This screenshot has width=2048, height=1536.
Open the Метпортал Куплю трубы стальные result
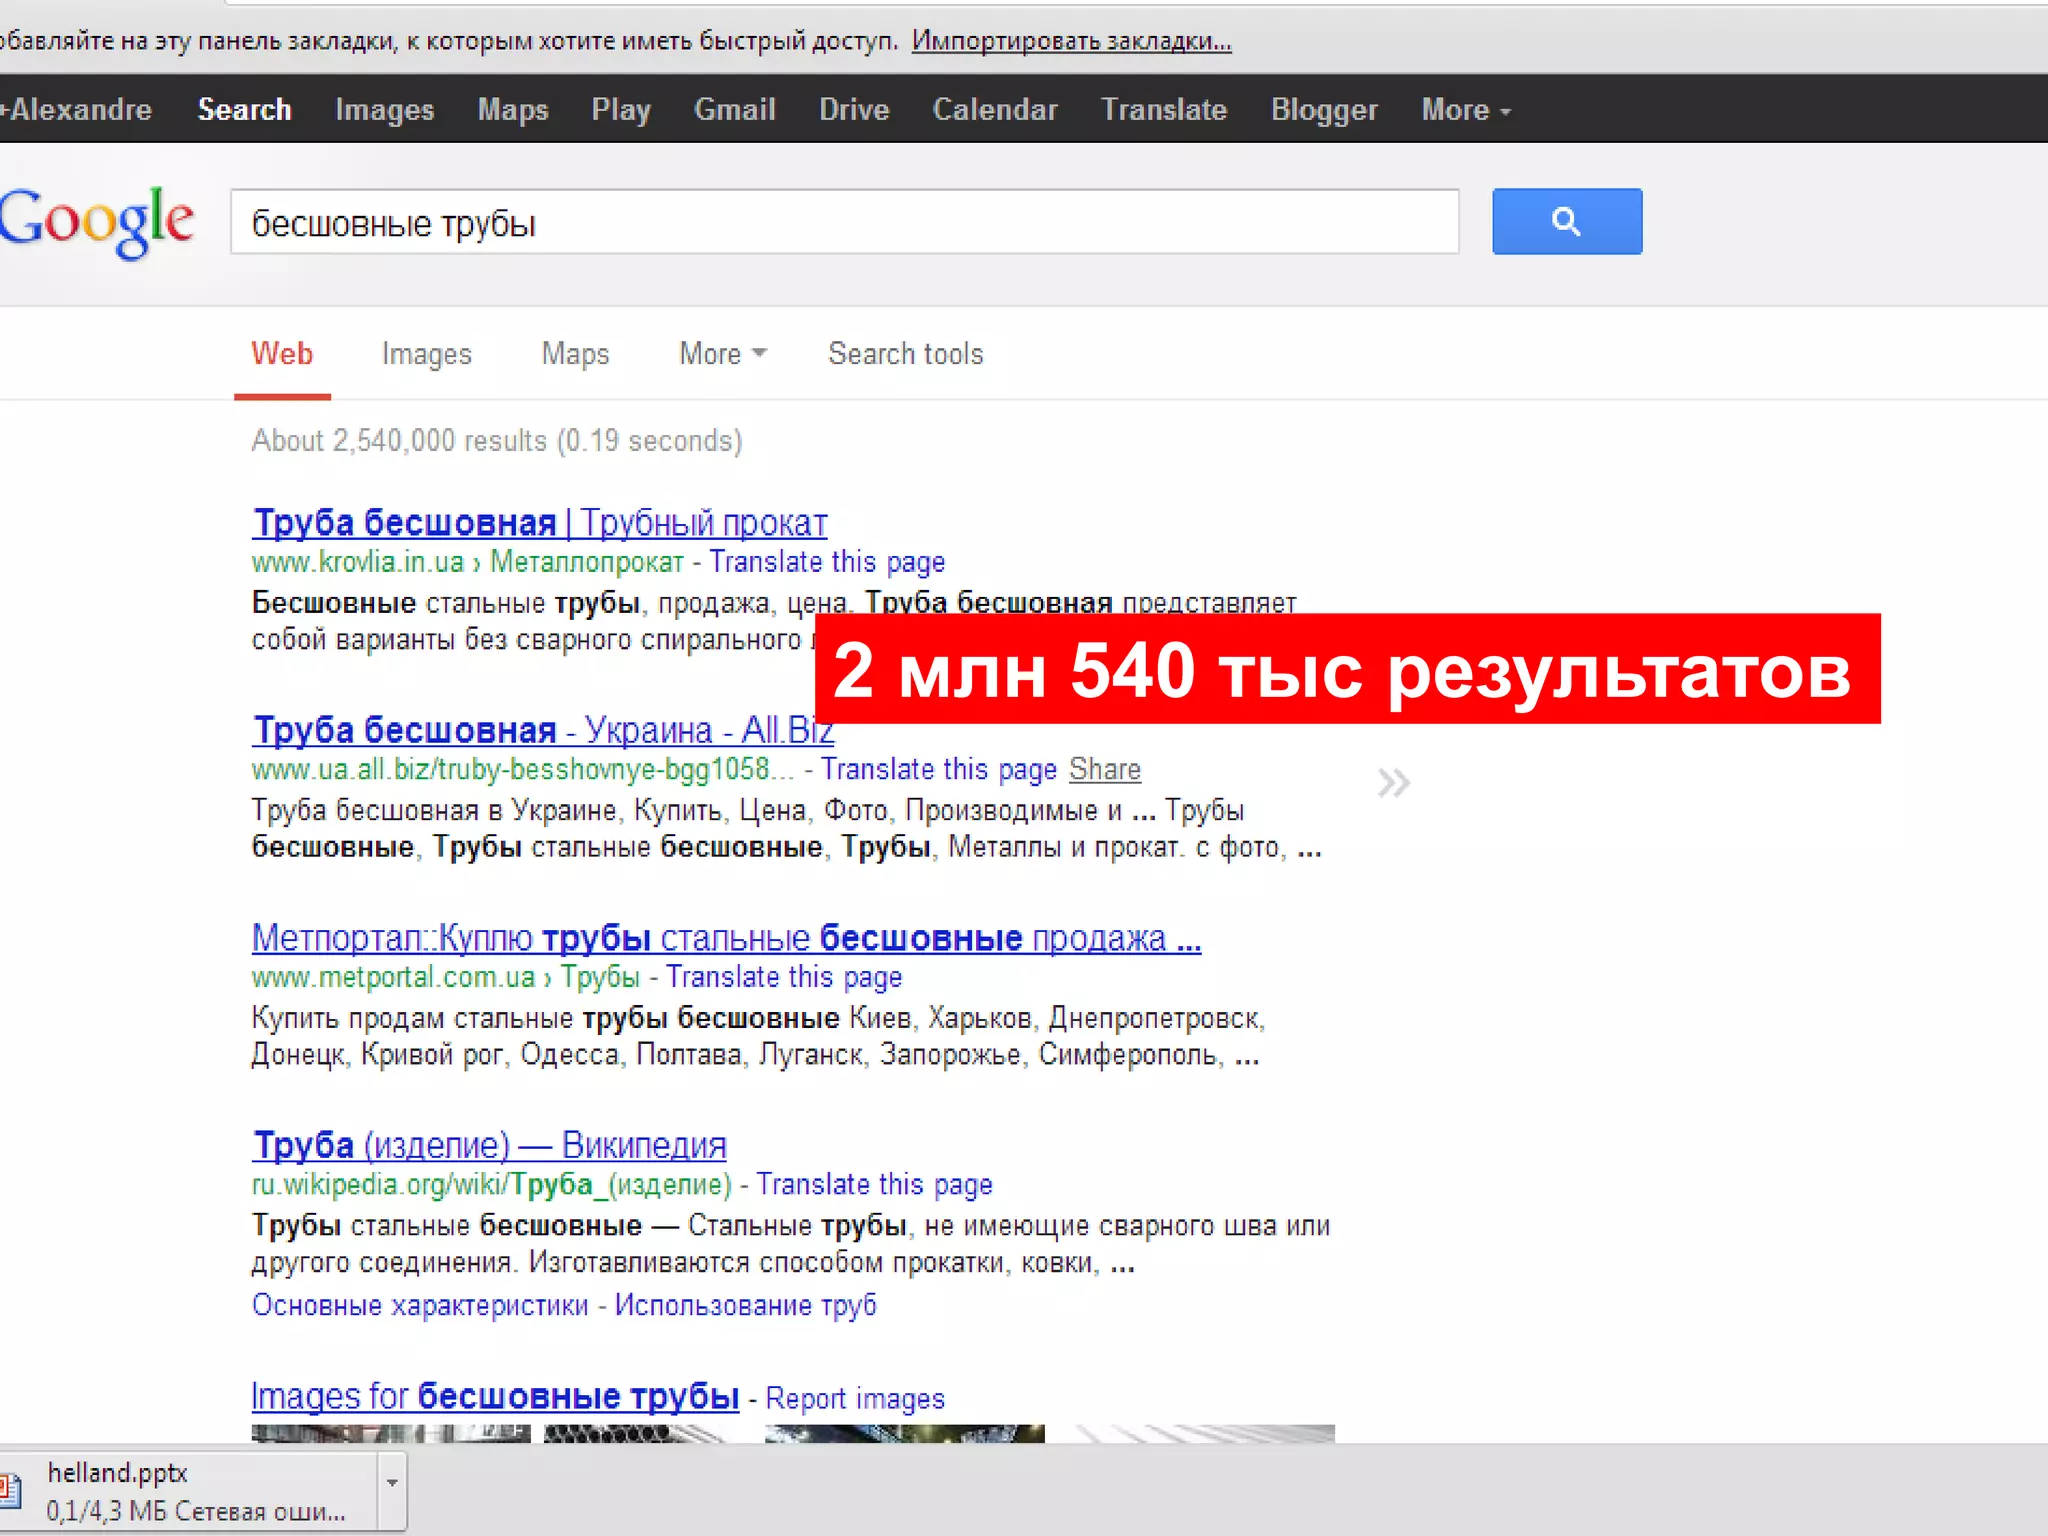[726, 937]
